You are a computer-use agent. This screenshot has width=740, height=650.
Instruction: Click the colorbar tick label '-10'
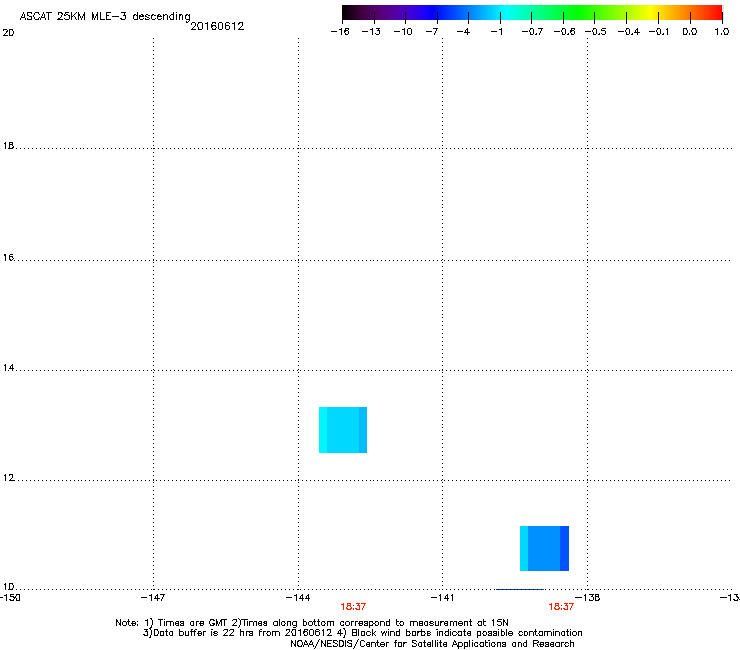pyautogui.click(x=403, y=32)
